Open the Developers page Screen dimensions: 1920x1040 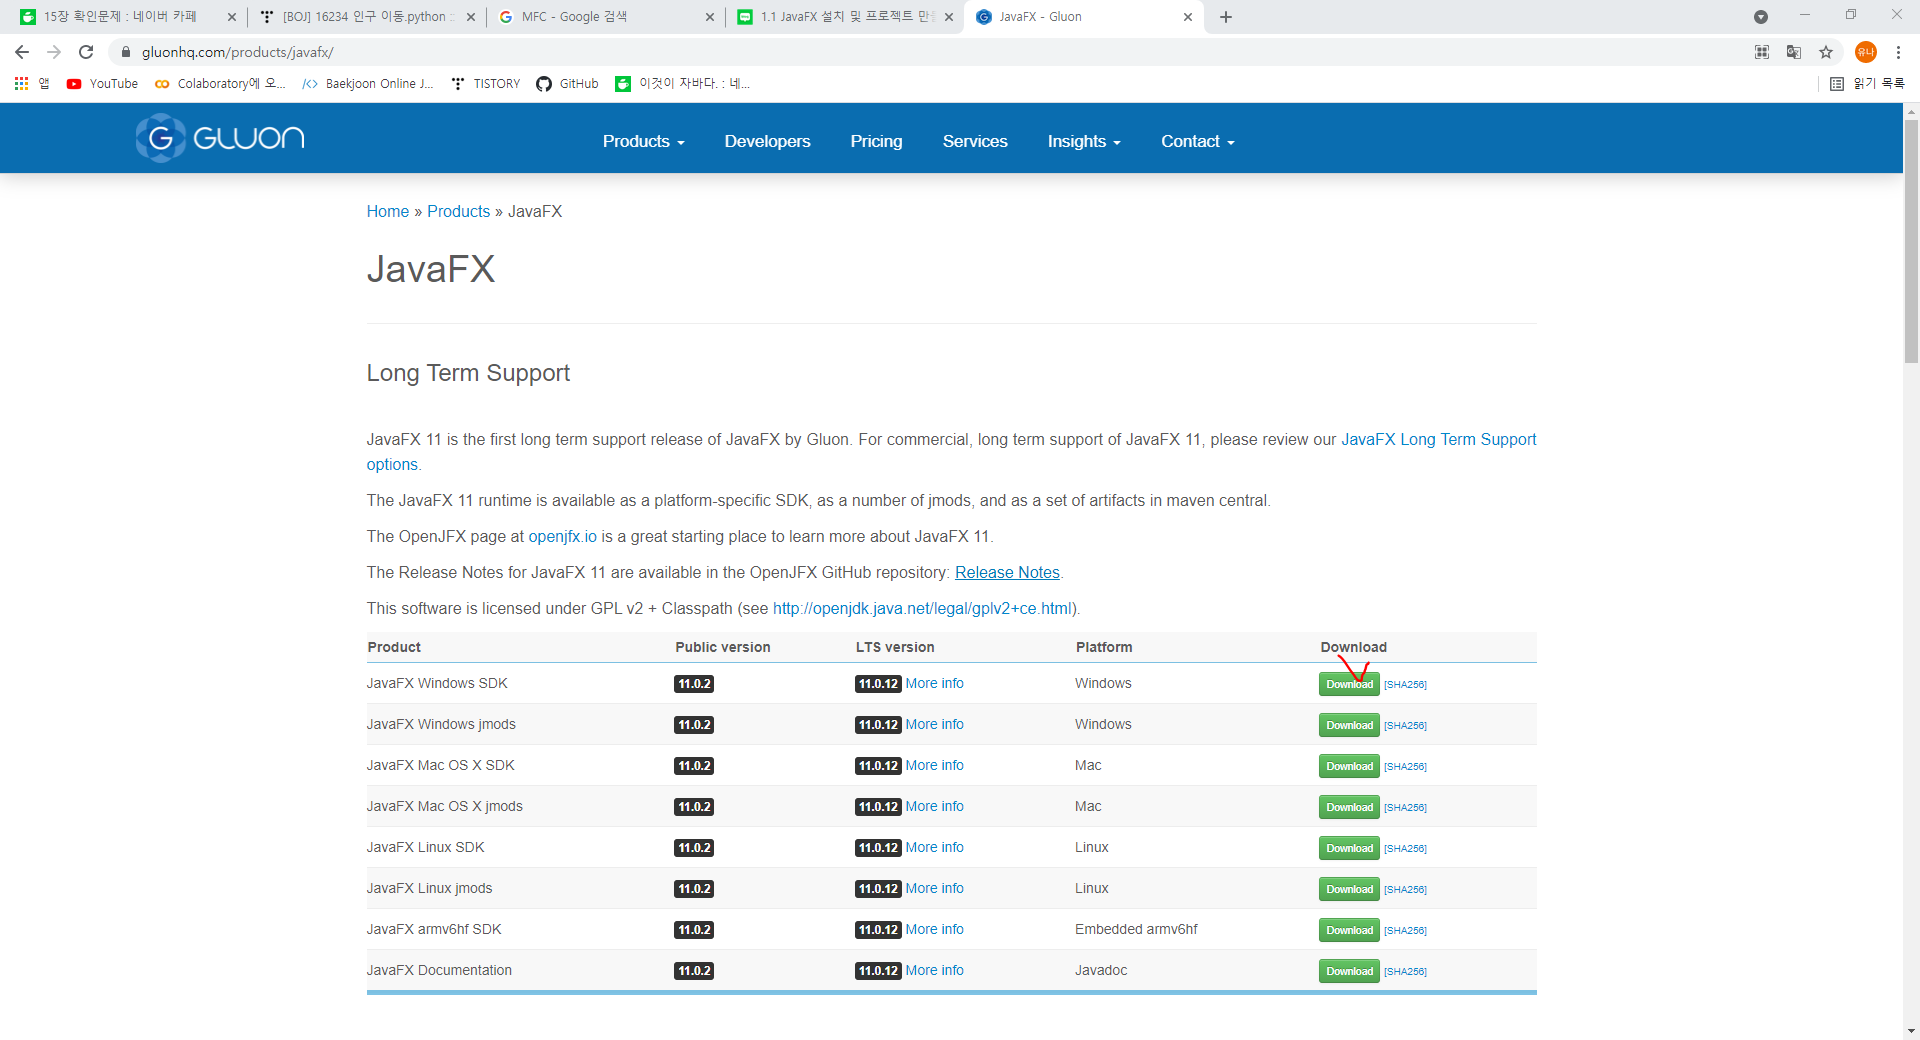click(x=767, y=142)
